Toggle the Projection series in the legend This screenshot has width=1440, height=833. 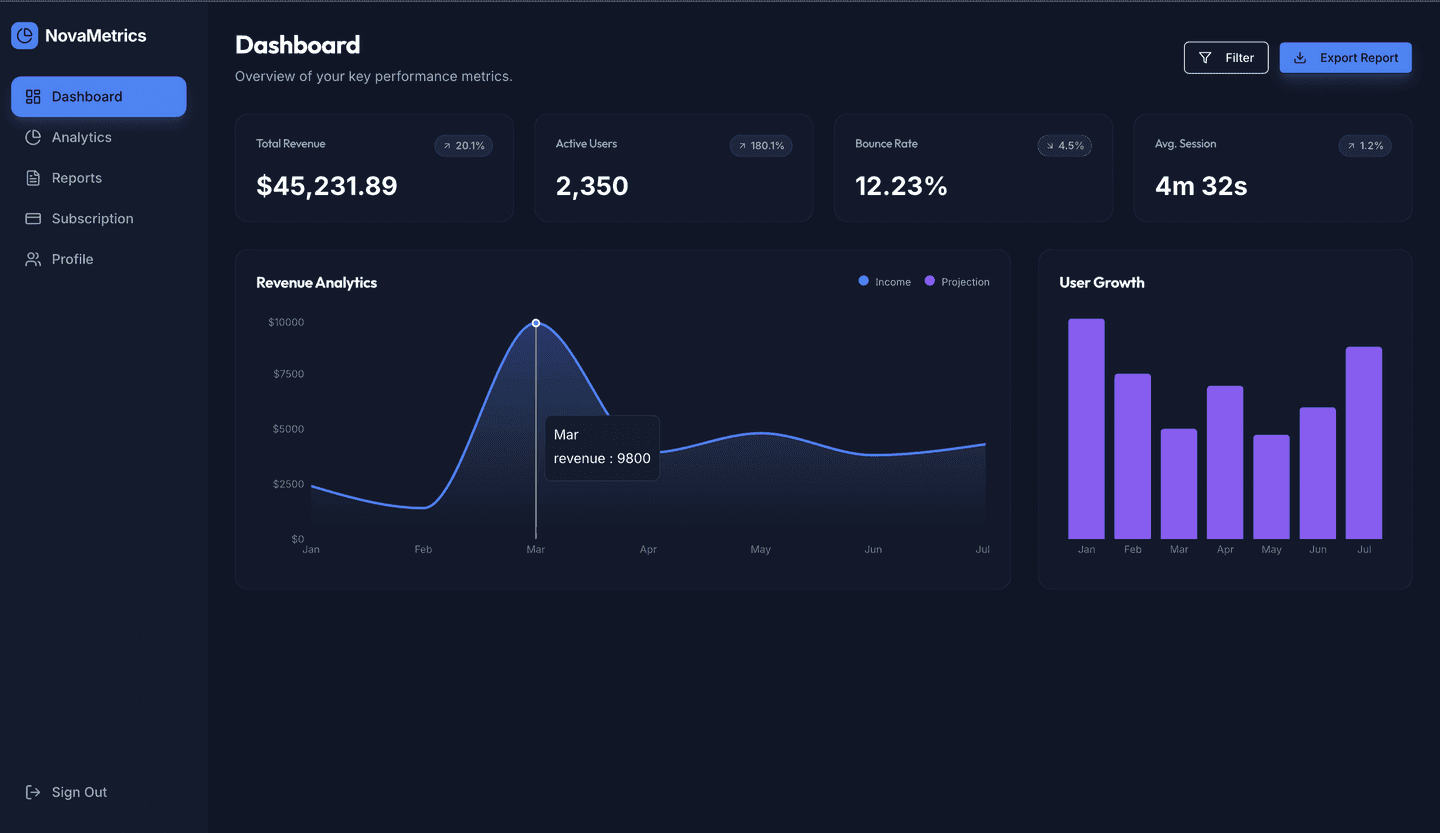[955, 281]
